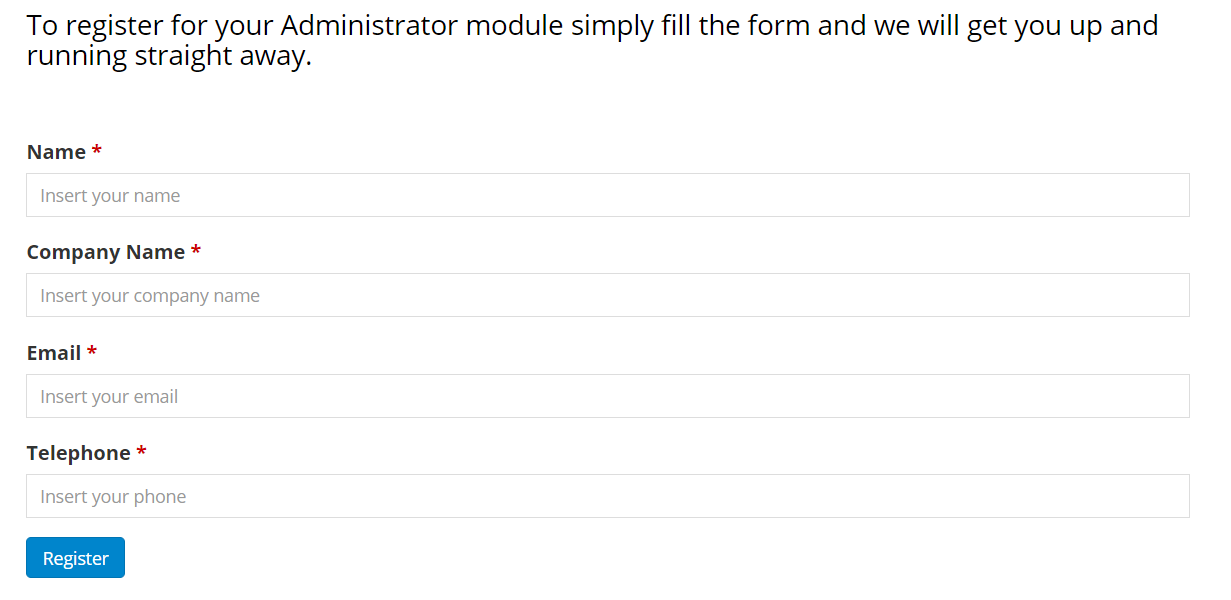Click the Email field label

click(54, 353)
